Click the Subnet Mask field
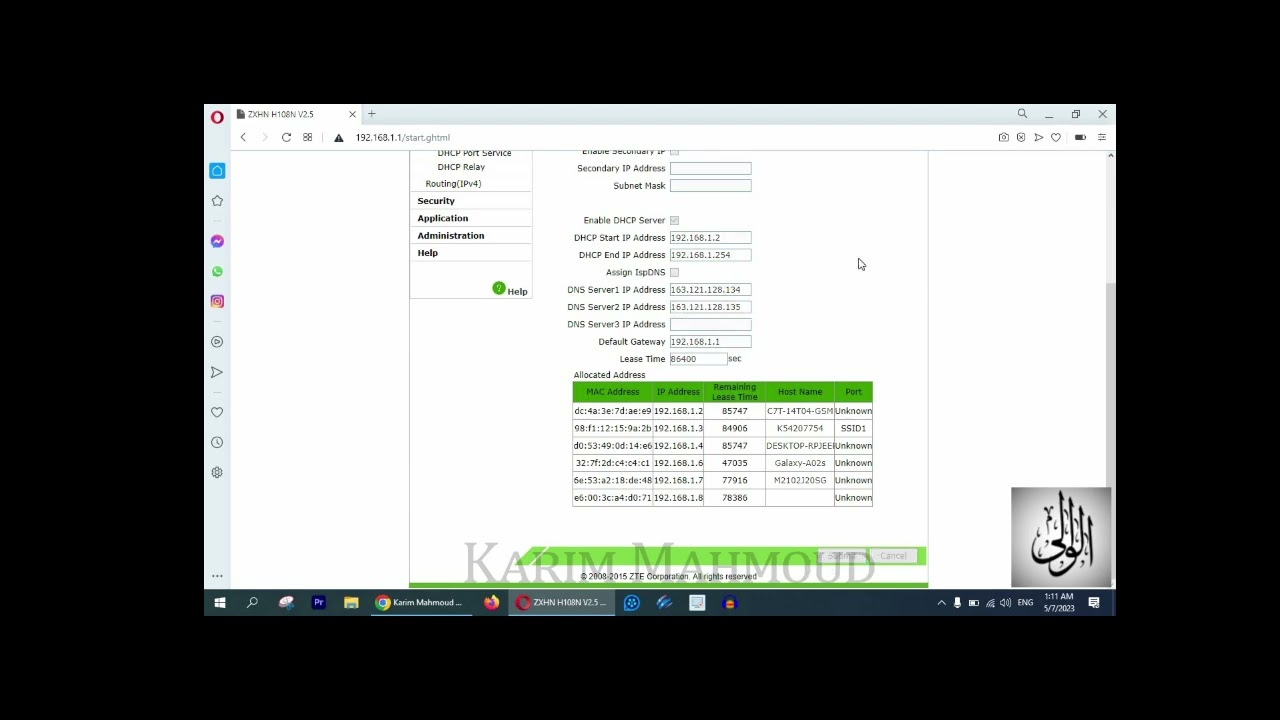This screenshot has width=1280, height=720. (x=710, y=185)
